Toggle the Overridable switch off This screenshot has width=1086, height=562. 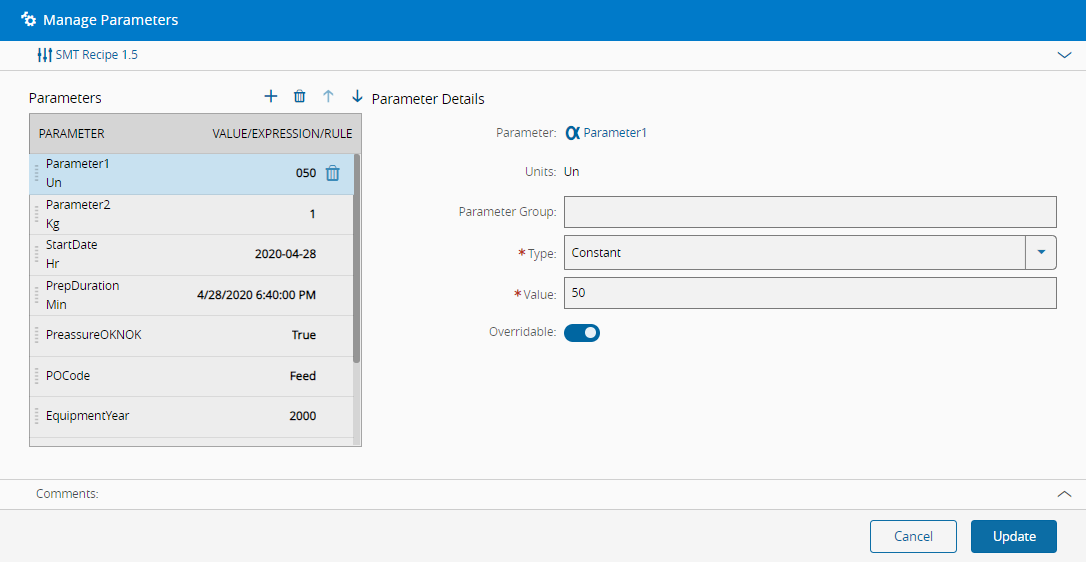coord(582,333)
